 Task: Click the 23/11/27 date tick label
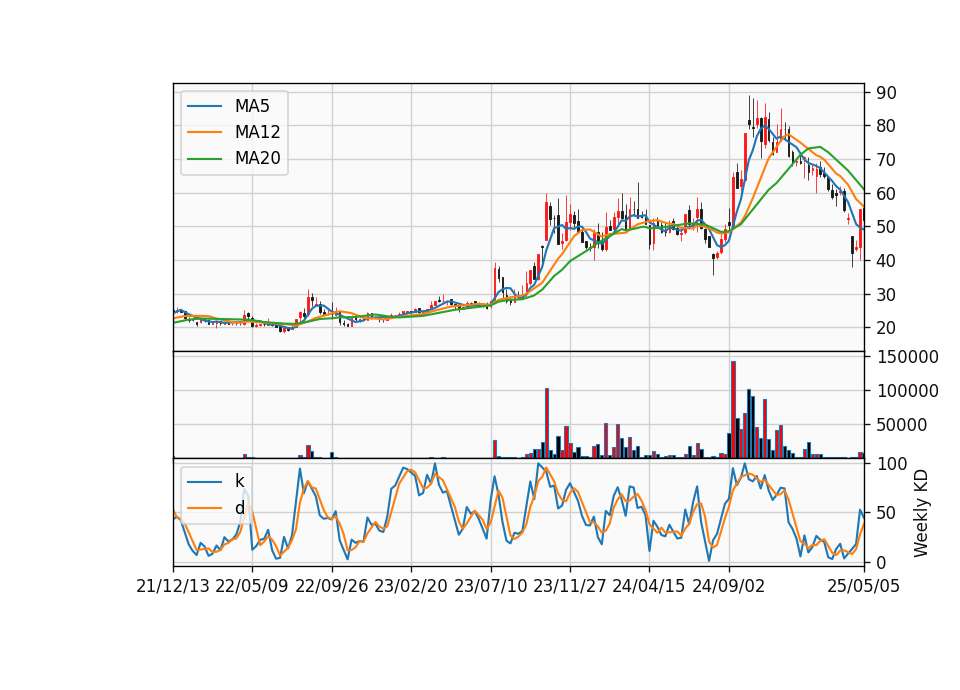point(570,586)
